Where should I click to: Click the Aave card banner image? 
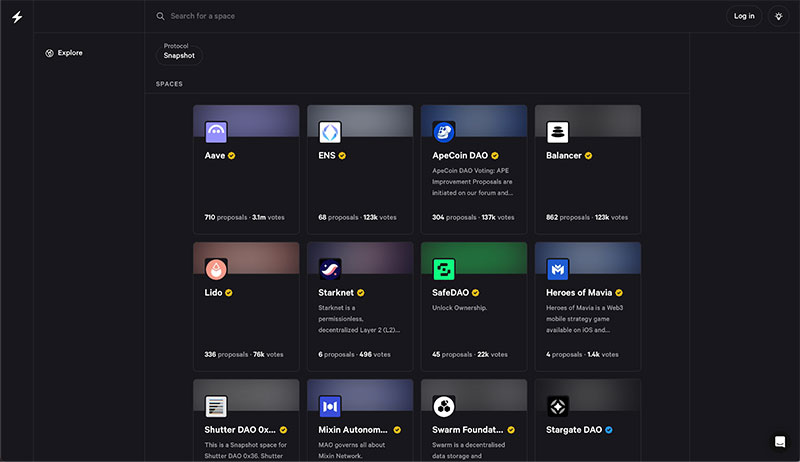(x=246, y=121)
